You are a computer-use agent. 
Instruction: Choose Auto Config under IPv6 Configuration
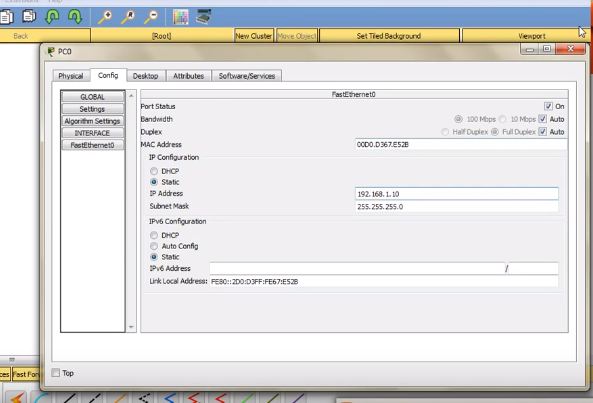(154, 246)
